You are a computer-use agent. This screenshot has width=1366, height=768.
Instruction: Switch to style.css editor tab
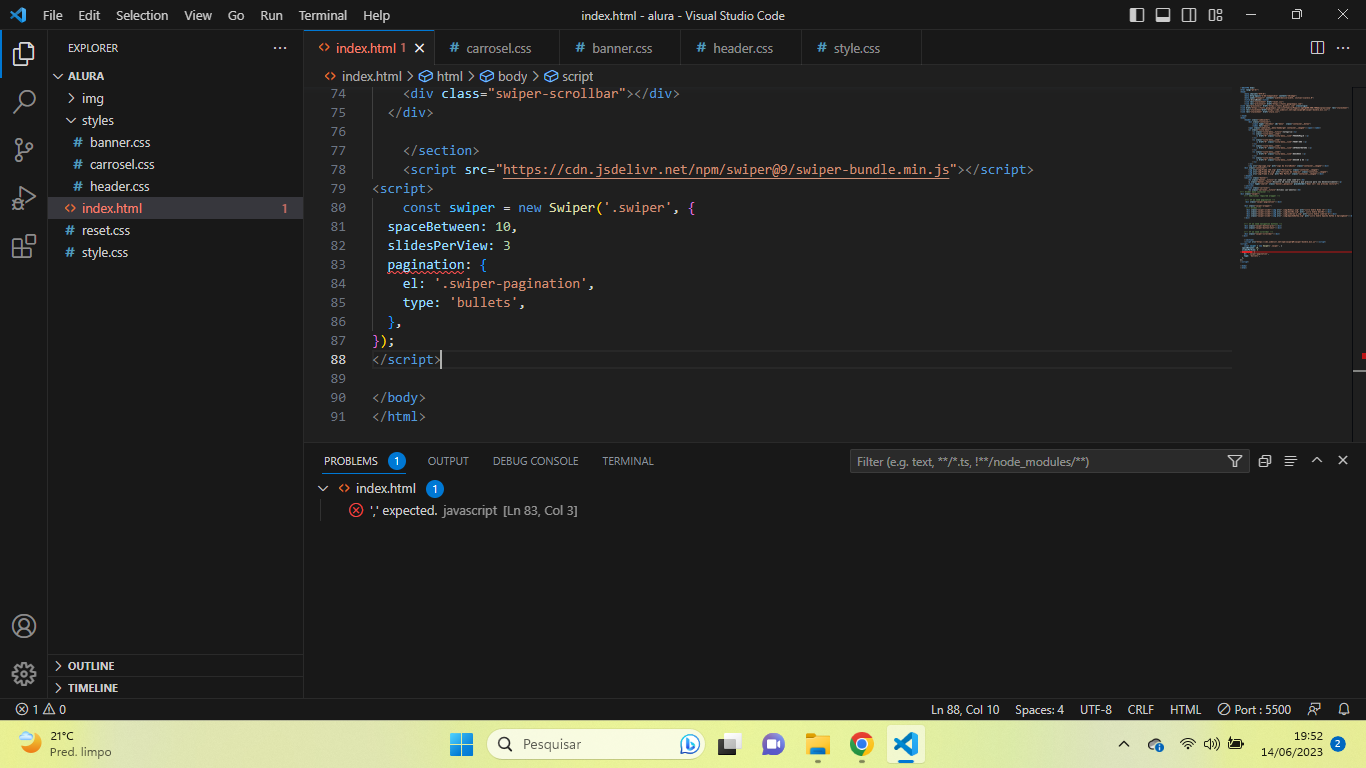point(861,48)
